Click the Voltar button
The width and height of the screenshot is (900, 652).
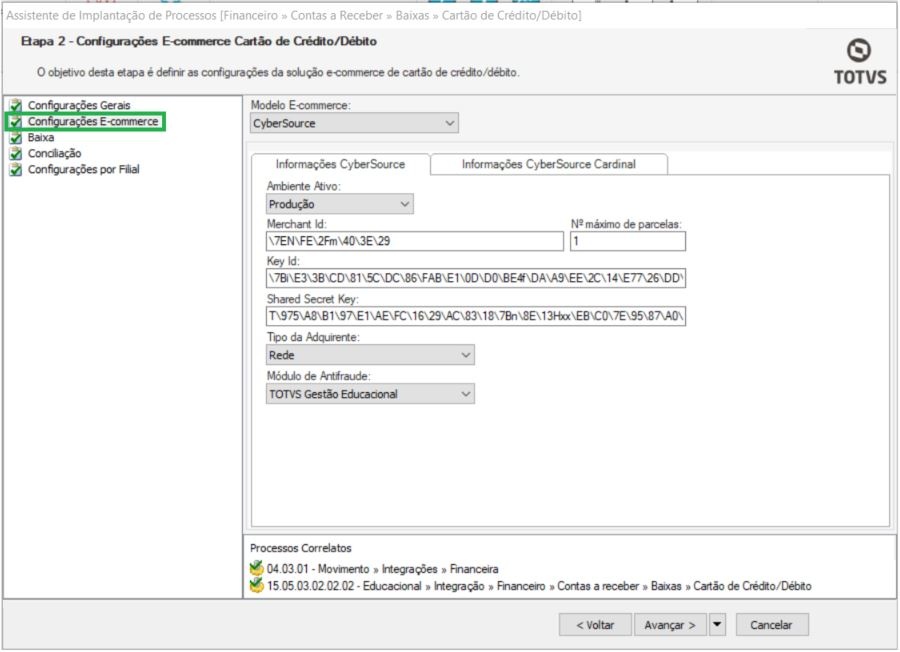[x=595, y=624]
